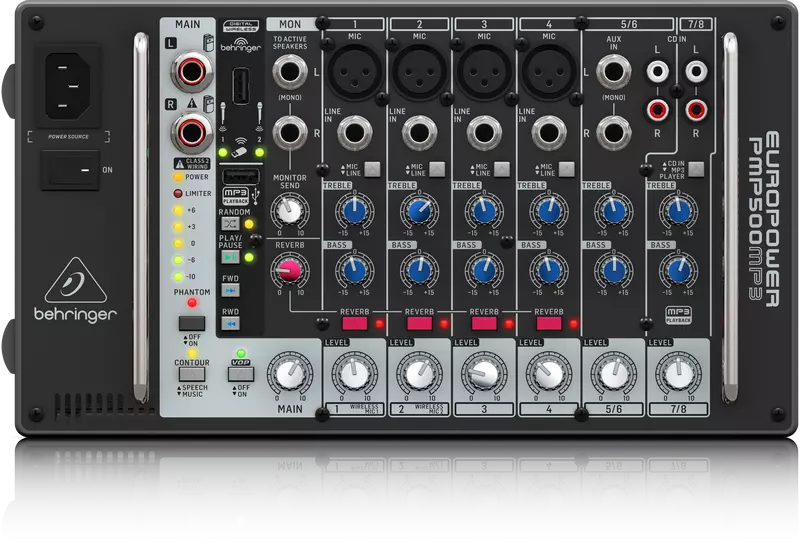Image resolution: width=800 pixels, height=546 pixels.
Task: Click channel 2 BASS knob
Action: click(419, 270)
